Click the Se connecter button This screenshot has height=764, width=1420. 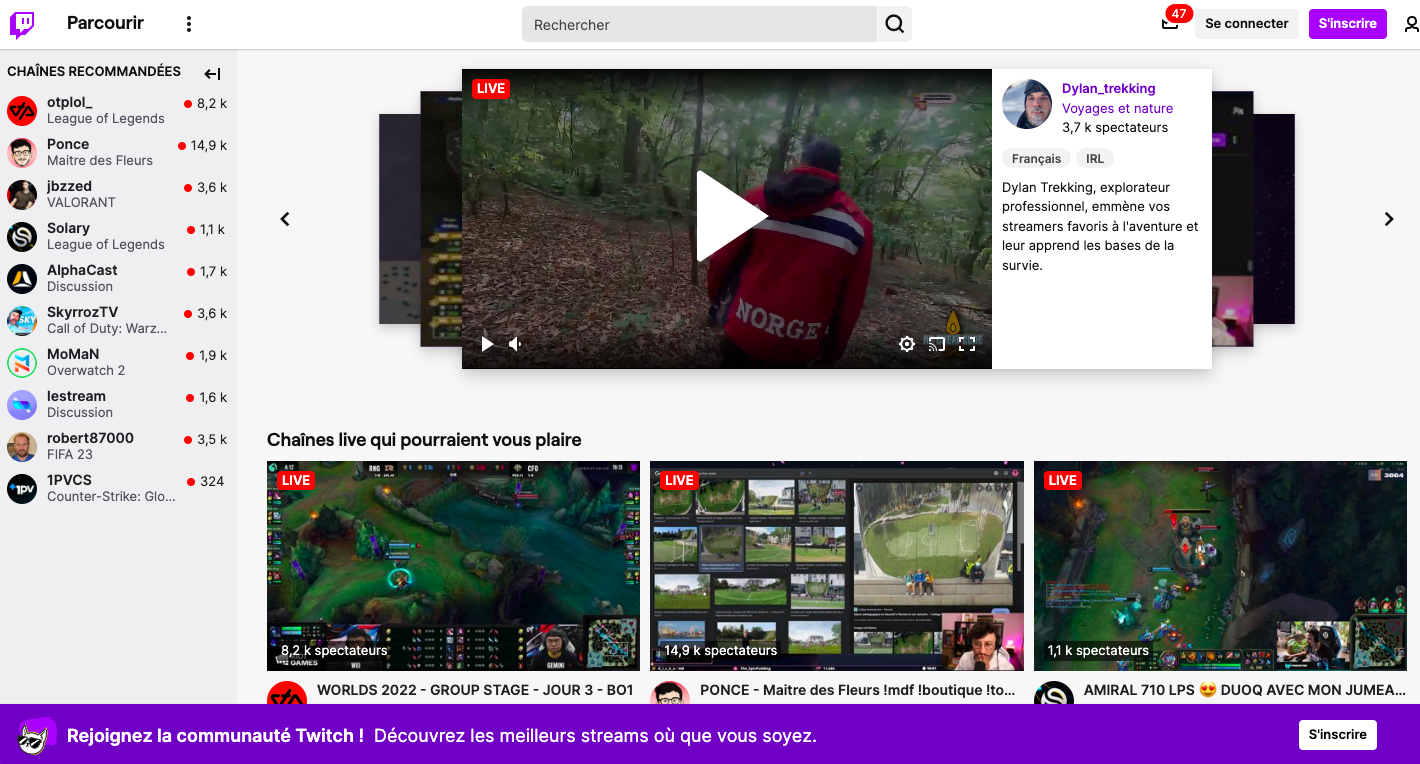coord(1247,23)
